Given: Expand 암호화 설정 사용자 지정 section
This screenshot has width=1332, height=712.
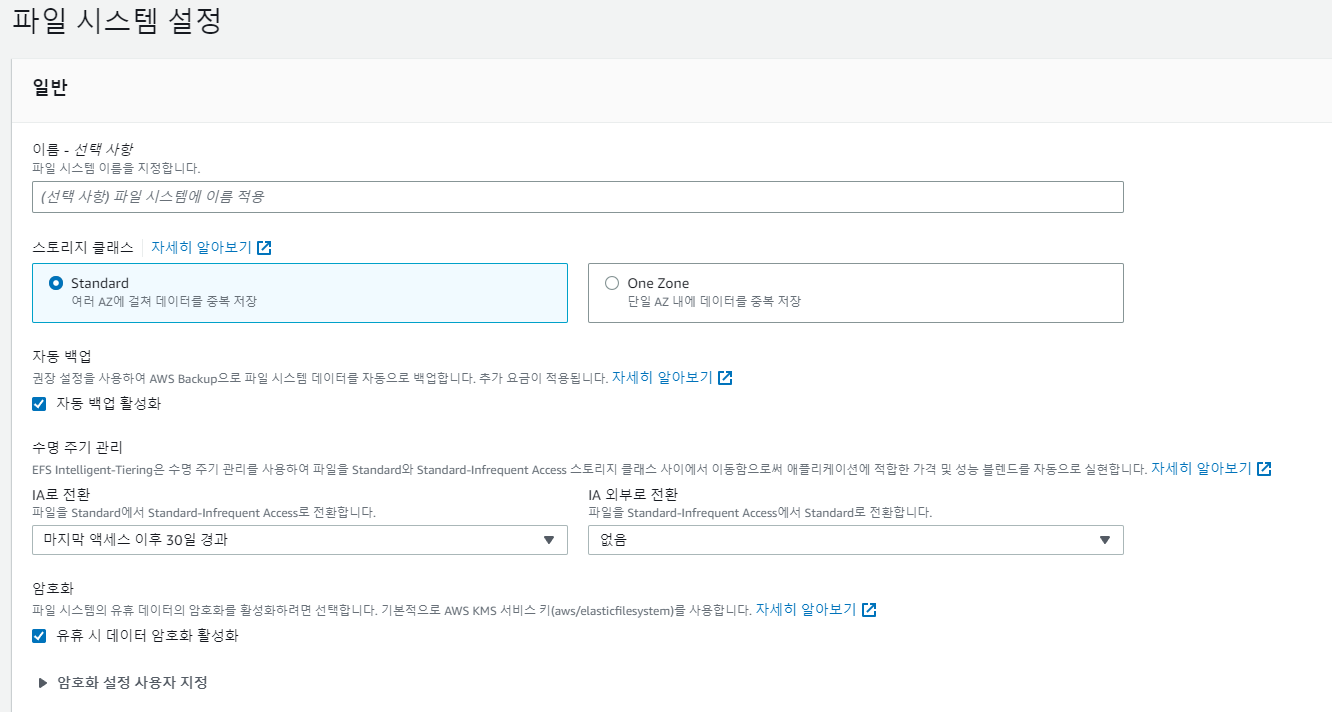Looking at the screenshot, I should tap(122, 682).
